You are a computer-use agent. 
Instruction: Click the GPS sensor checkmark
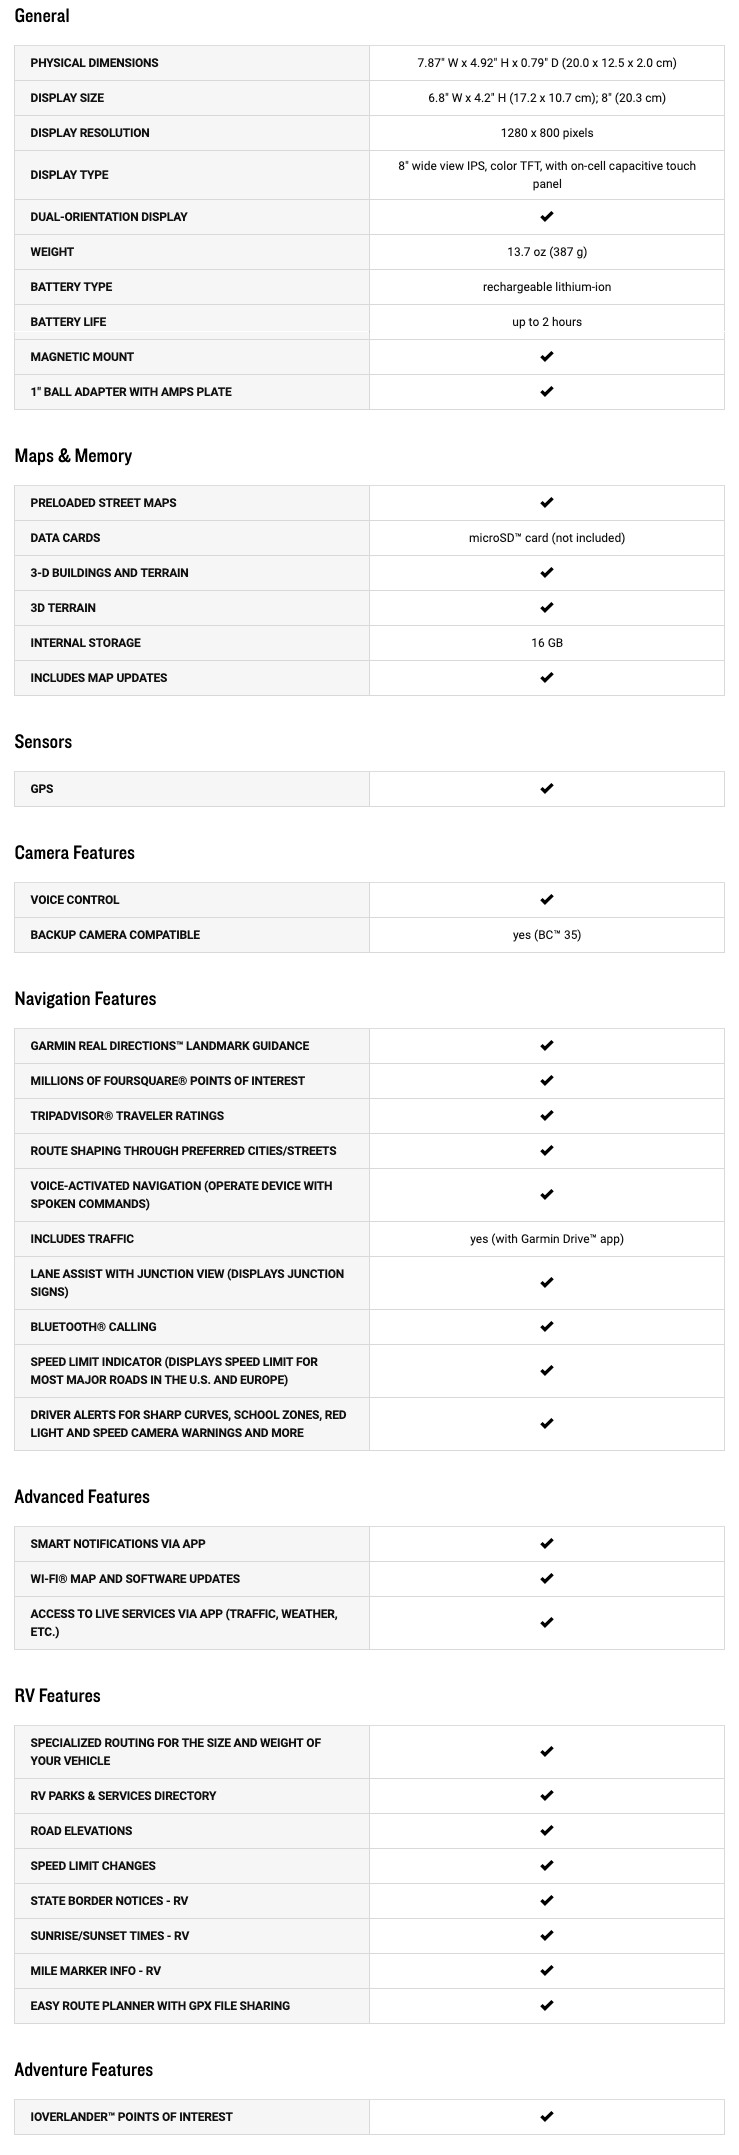tap(546, 789)
